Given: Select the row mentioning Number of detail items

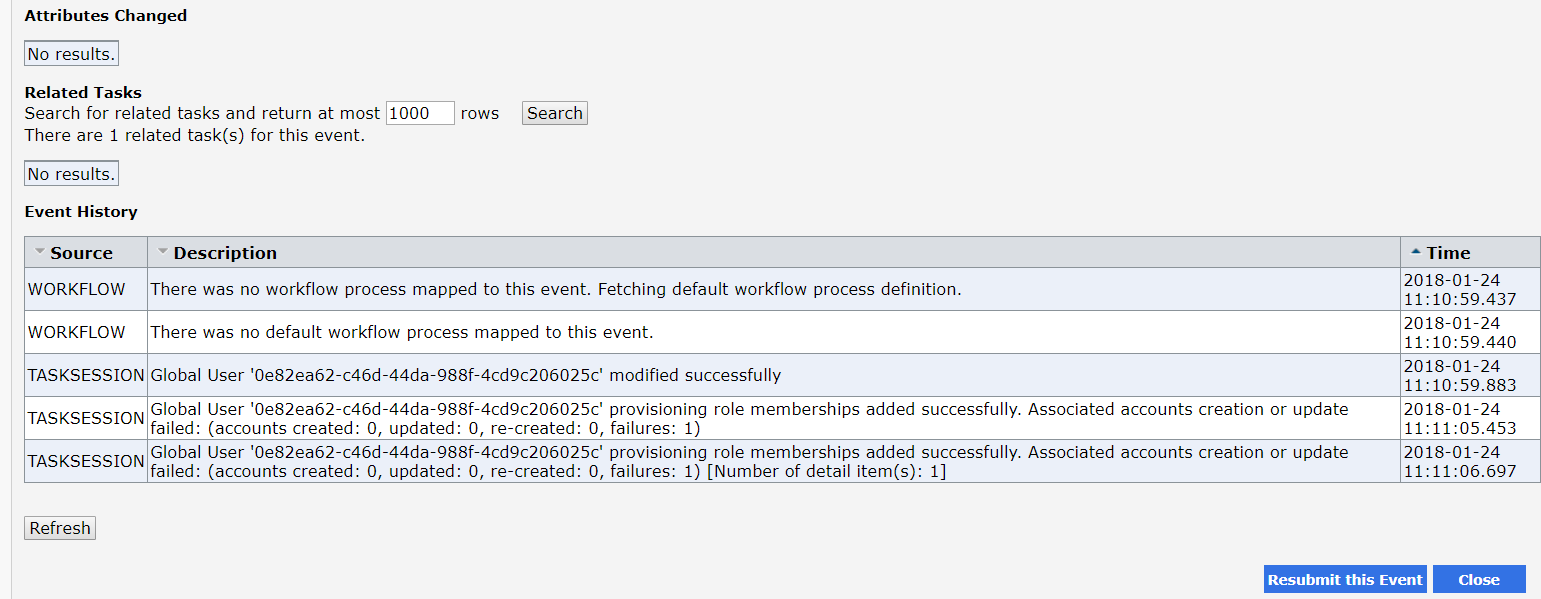Looking at the screenshot, I should (782, 461).
